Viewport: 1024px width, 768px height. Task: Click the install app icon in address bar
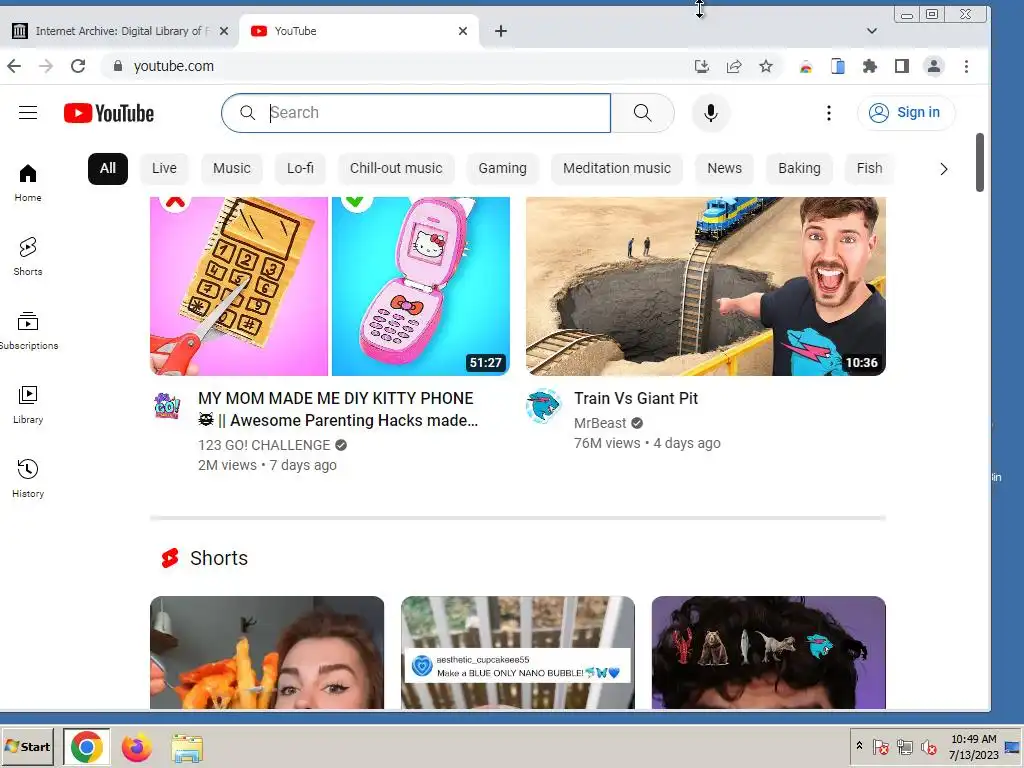click(701, 66)
